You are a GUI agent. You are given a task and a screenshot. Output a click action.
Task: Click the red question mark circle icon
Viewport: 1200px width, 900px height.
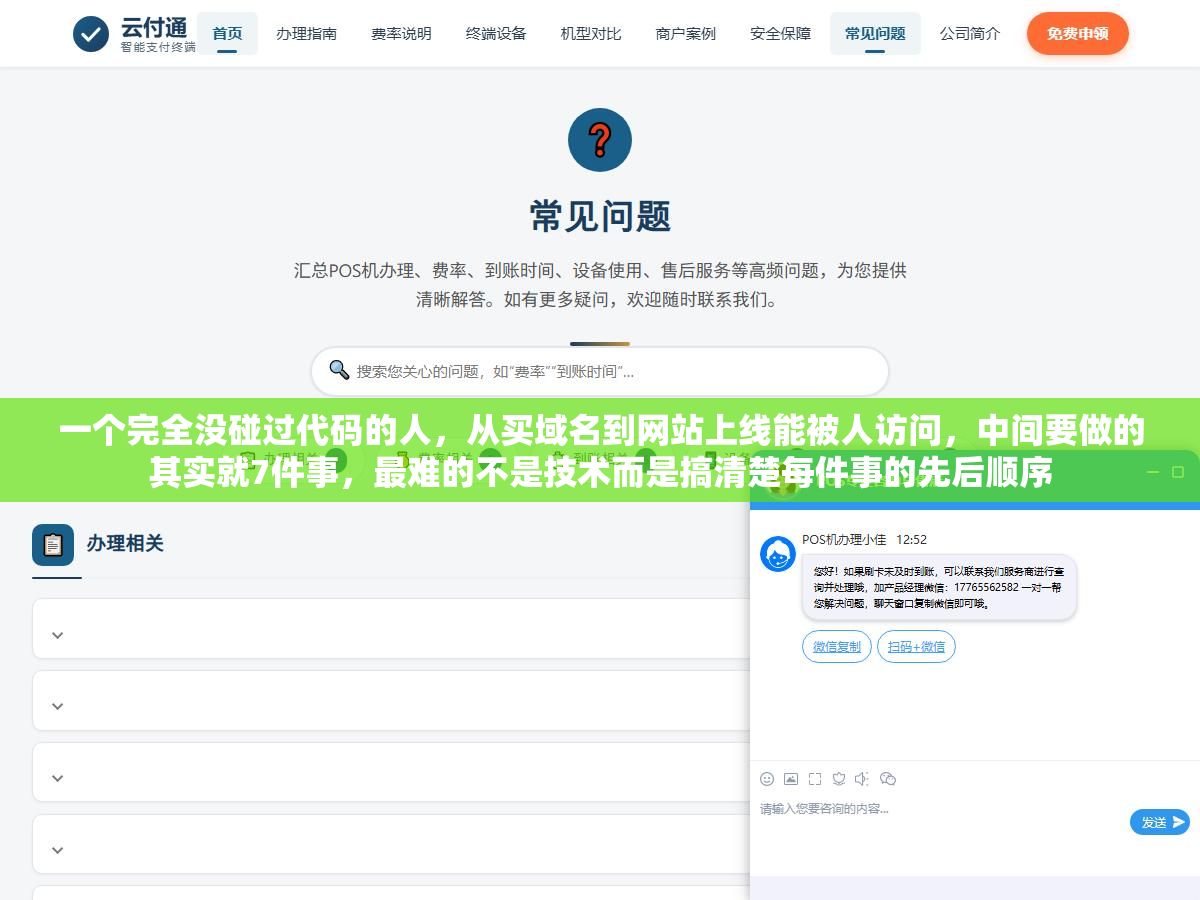click(x=600, y=140)
